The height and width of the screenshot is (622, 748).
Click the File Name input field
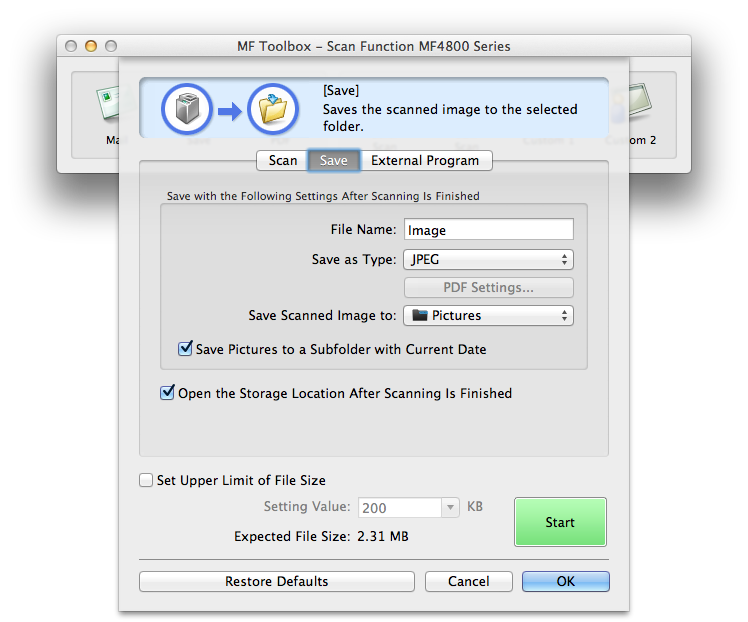point(488,229)
